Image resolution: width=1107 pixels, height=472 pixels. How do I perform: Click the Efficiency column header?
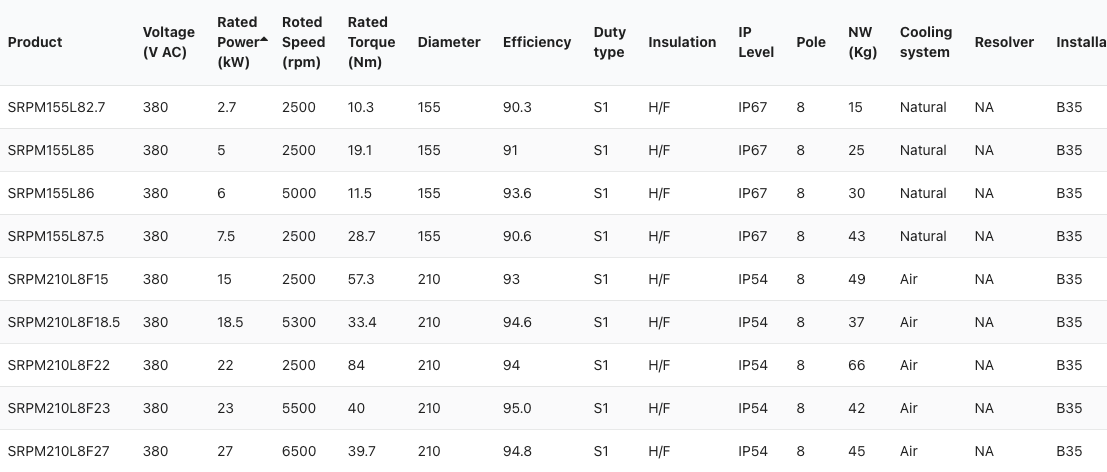pos(537,42)
